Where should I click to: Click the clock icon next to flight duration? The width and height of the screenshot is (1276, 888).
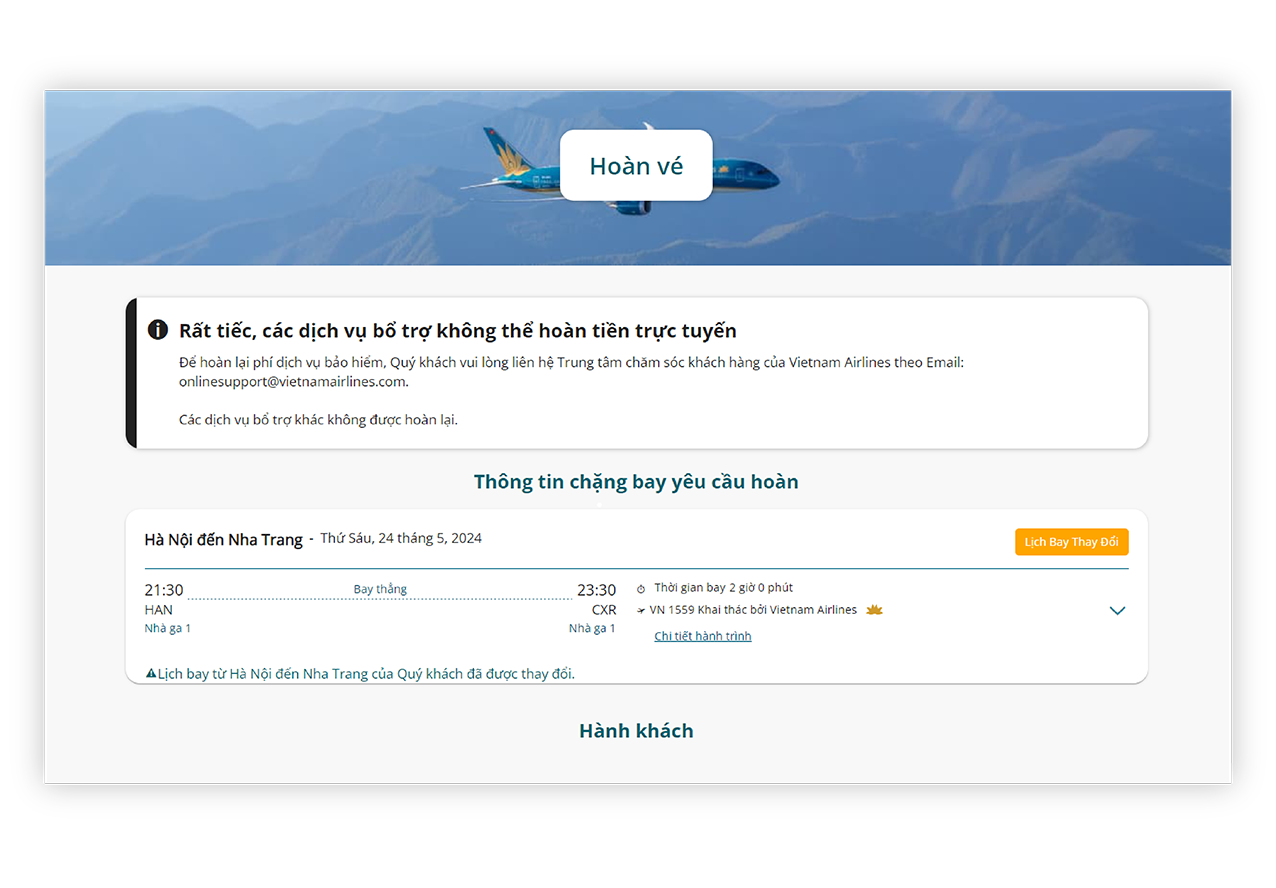click(x=642, y=588)
